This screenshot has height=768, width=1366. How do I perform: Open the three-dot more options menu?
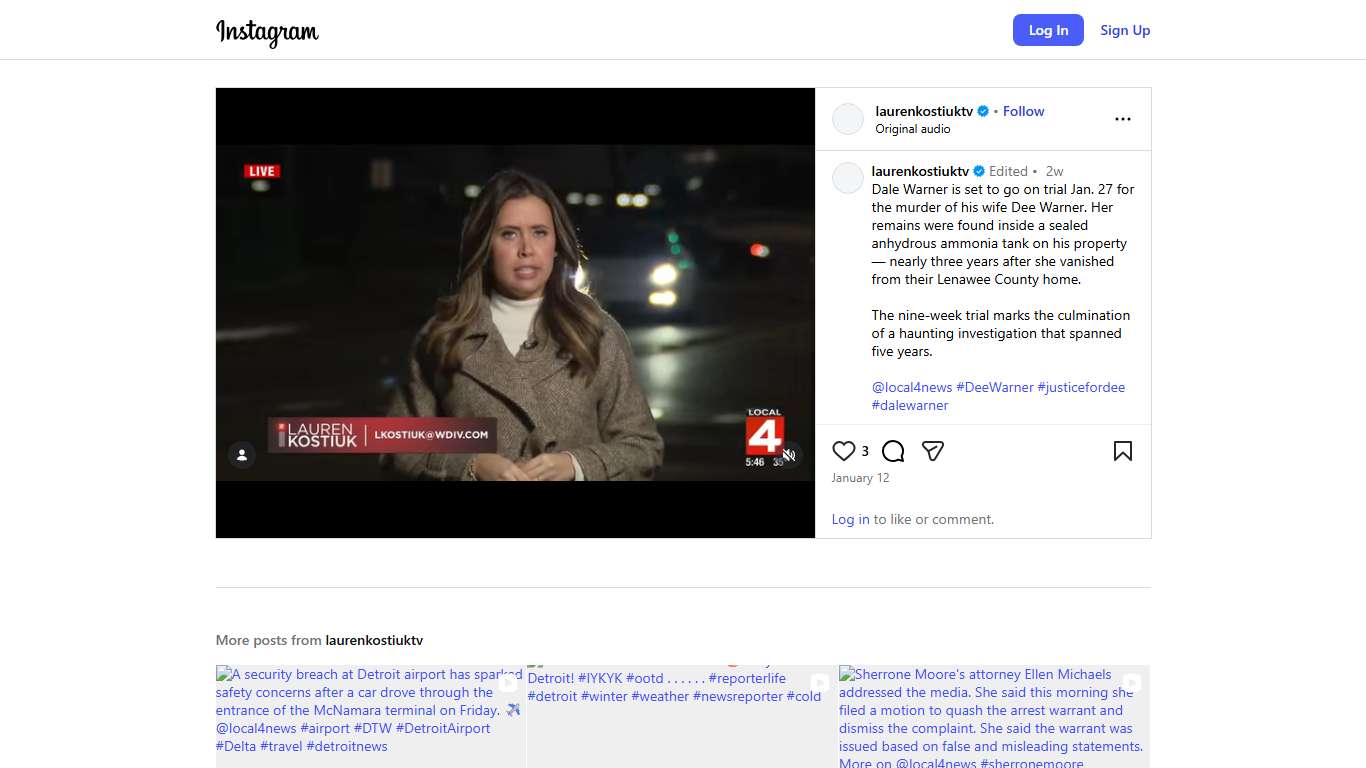coord(1122,119)
